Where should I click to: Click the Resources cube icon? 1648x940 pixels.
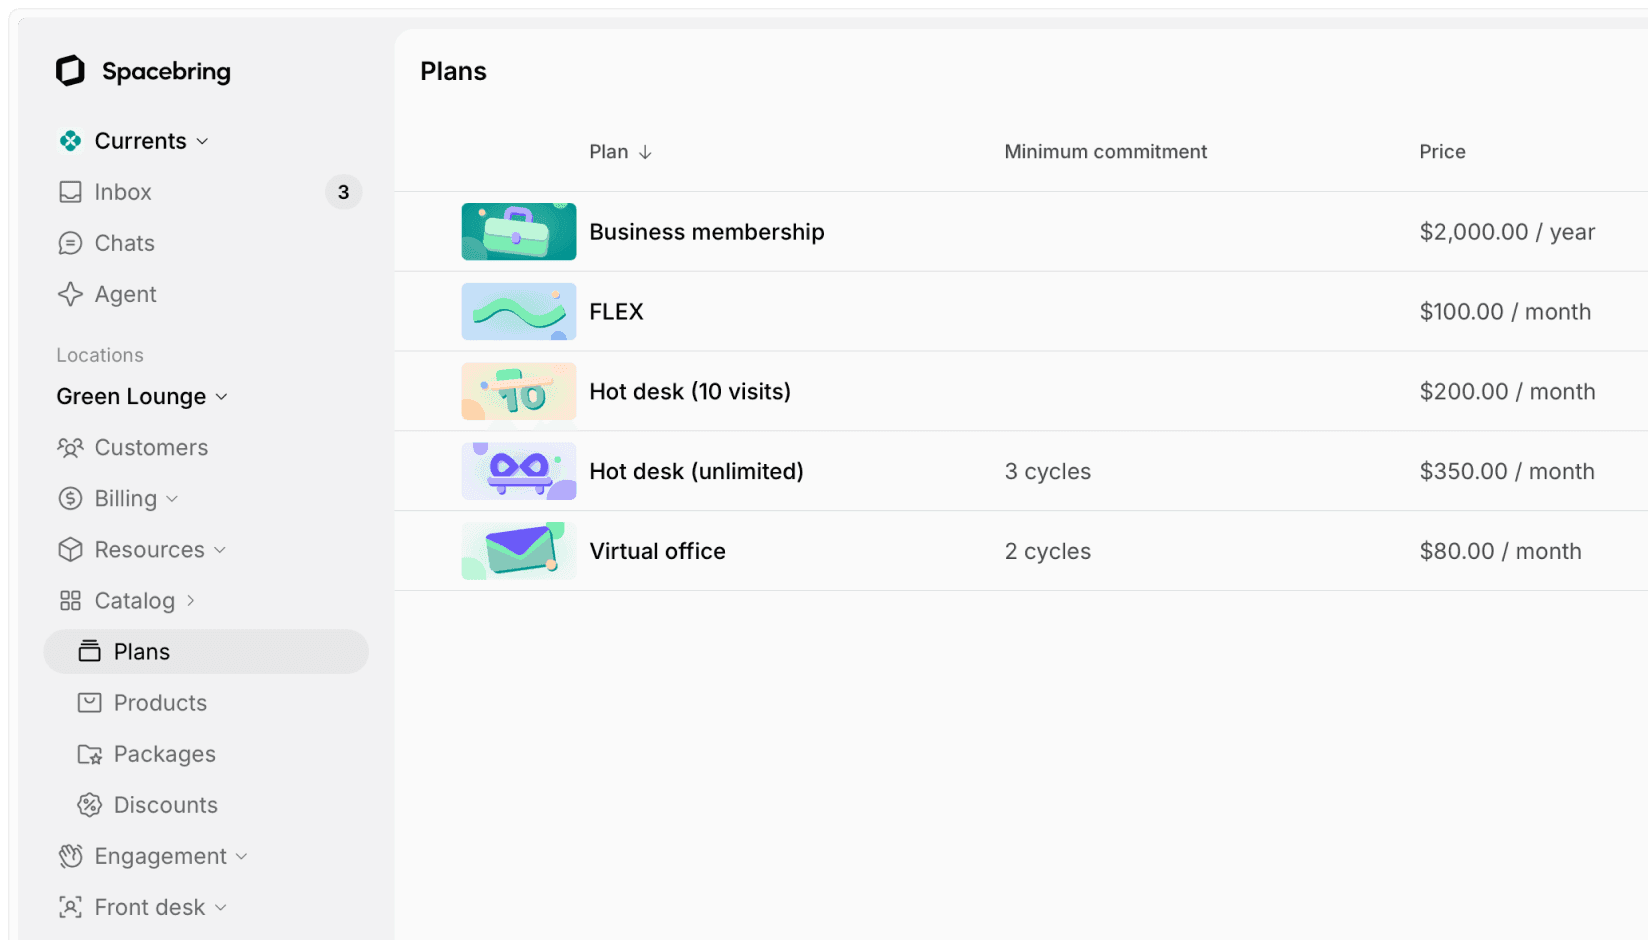70,549
